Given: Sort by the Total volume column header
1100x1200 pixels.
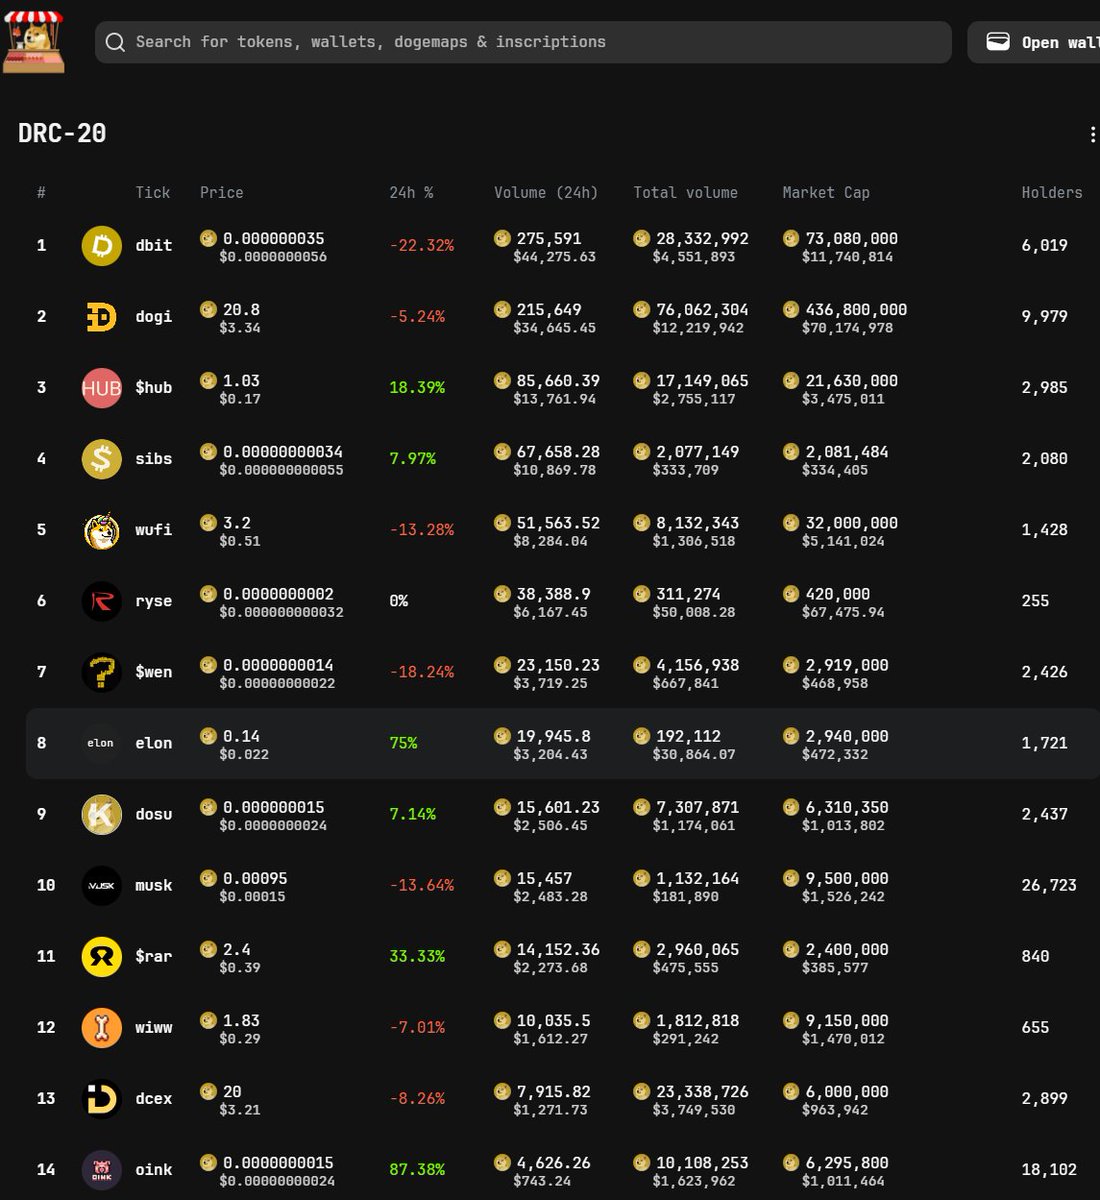Looking at the screenshot, I should (x=685, y=192).
